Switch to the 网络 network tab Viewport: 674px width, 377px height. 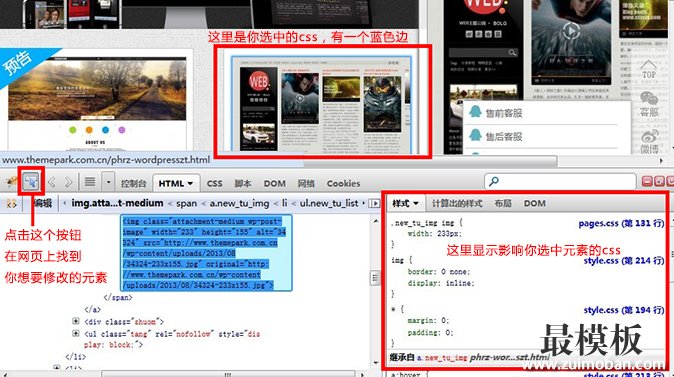[x=306, y=184]
